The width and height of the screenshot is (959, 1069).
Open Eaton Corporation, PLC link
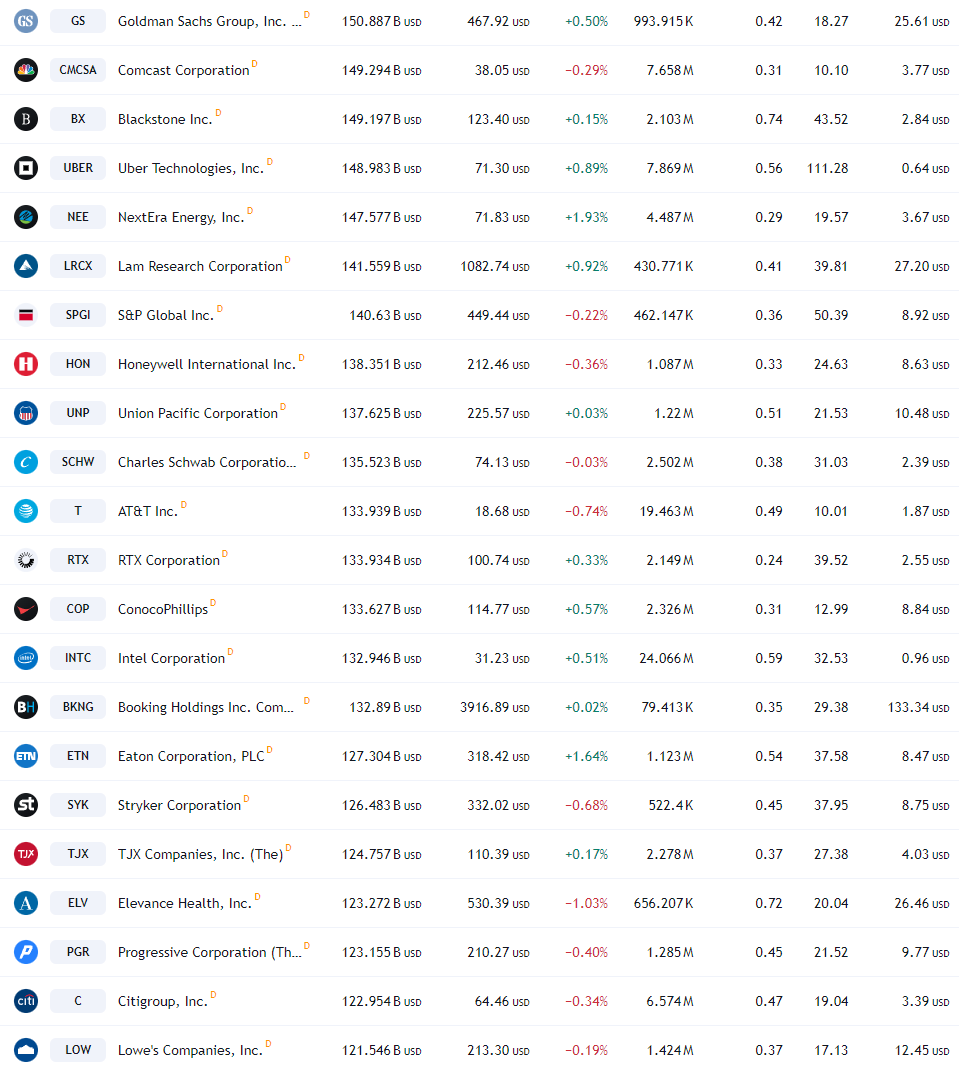(191, 756)
